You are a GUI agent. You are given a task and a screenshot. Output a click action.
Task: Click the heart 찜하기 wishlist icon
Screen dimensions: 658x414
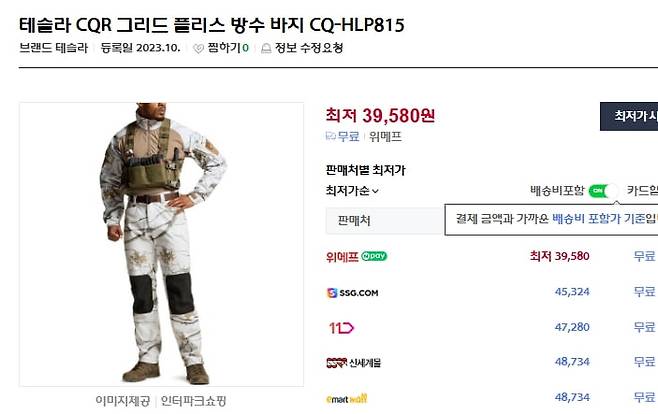click(x=198, y=49)
